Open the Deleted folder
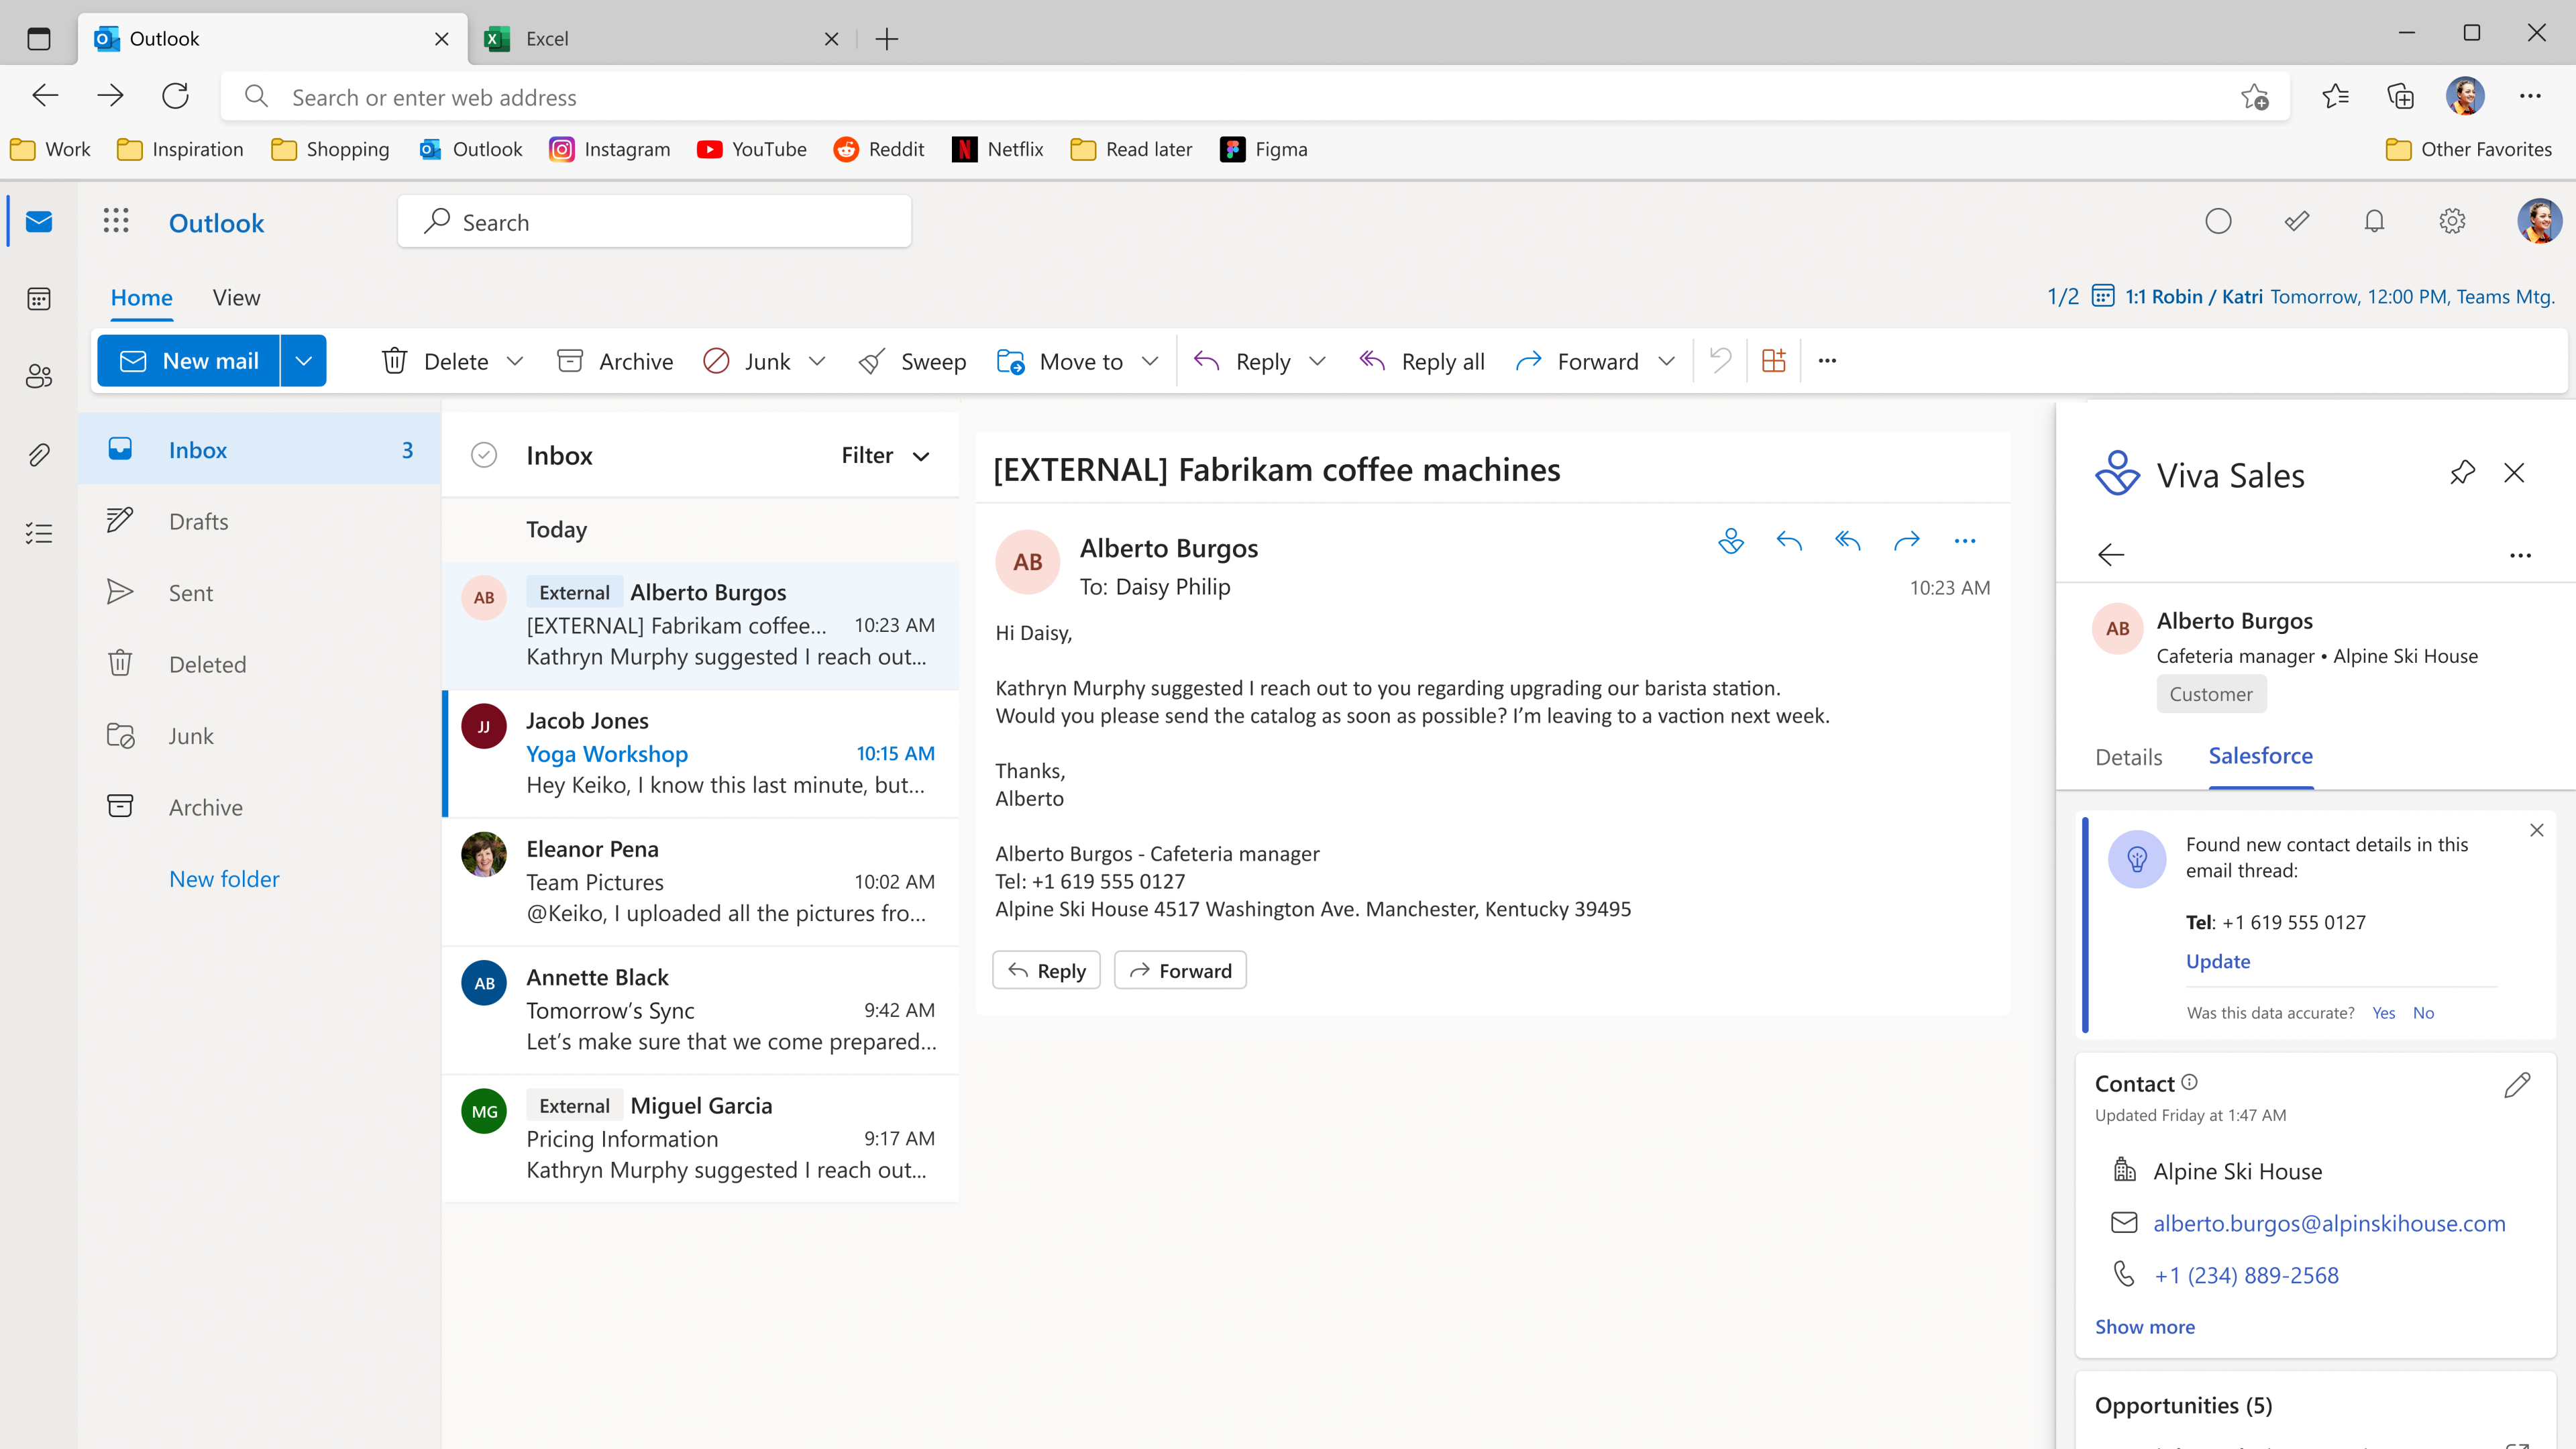This screenshot has width=2576, height=1449. click(260, 664)
